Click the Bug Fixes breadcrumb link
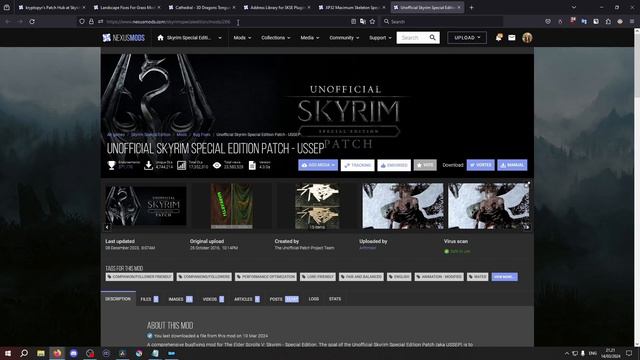The image size is (640, 360). [x=202, y=134]
